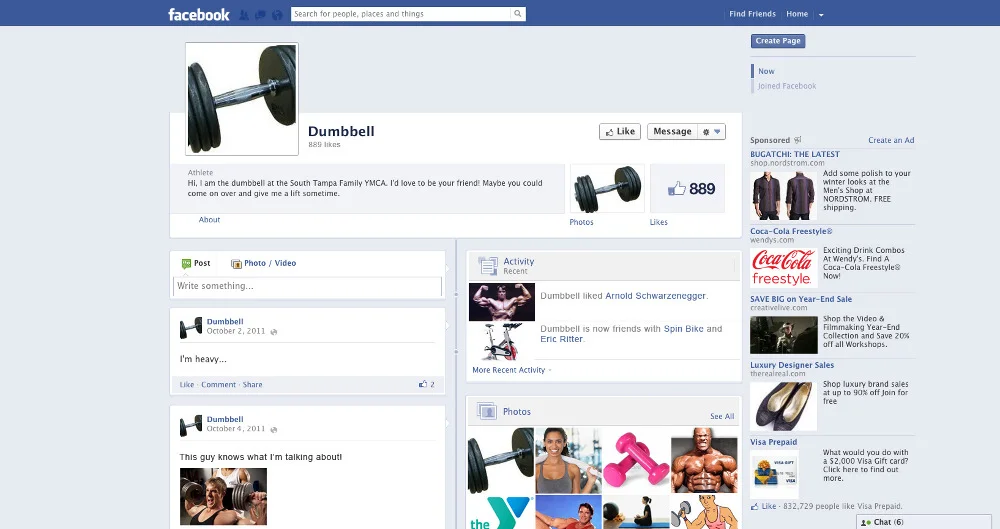View the 2 likes thumbs-up count
Image resolution: width=1000 pixels, height=529 pixels.
click(x=427, y=384)
